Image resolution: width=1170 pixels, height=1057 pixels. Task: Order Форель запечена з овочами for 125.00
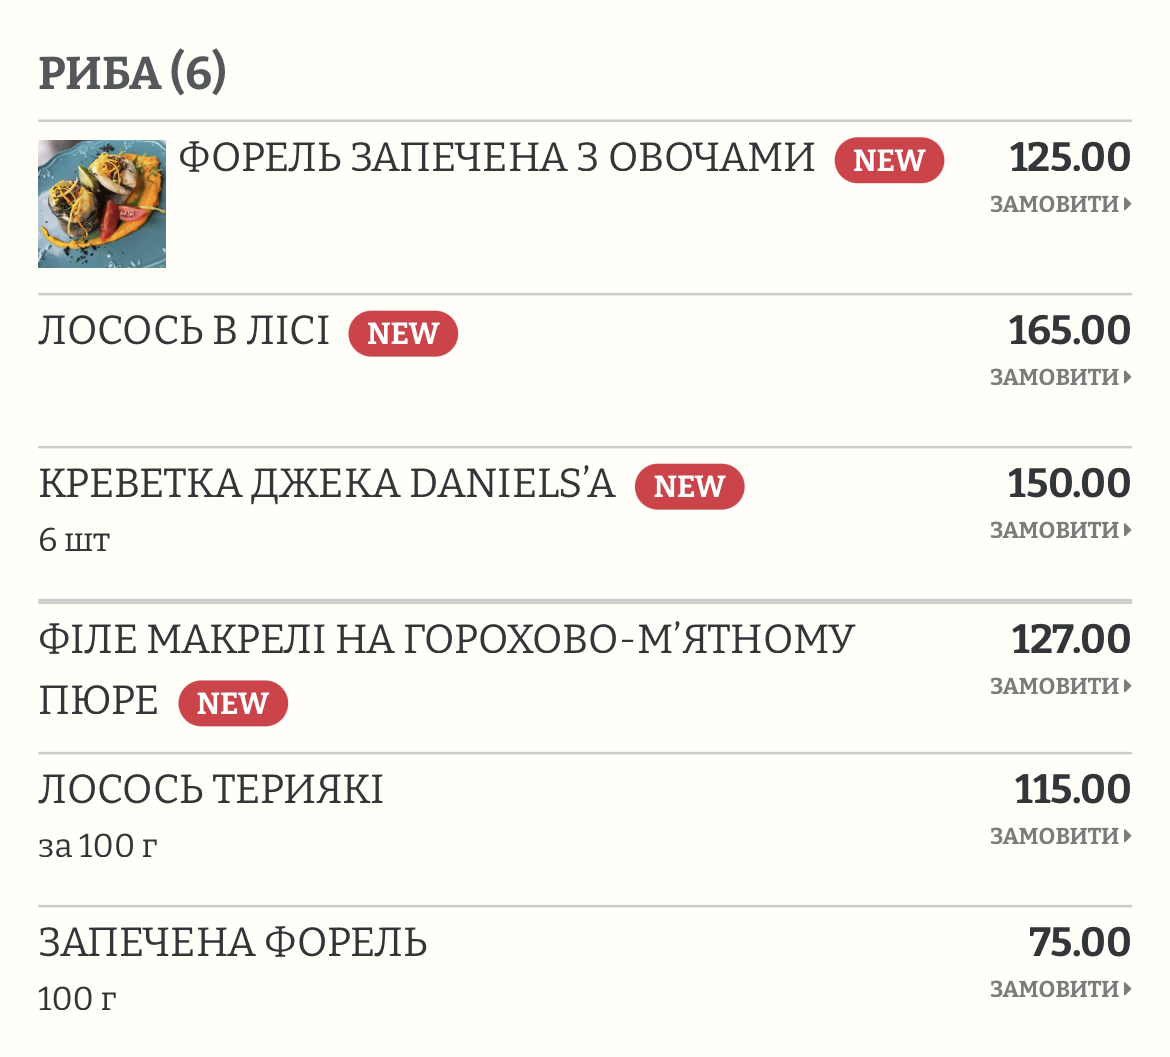tap(1060, 204)
